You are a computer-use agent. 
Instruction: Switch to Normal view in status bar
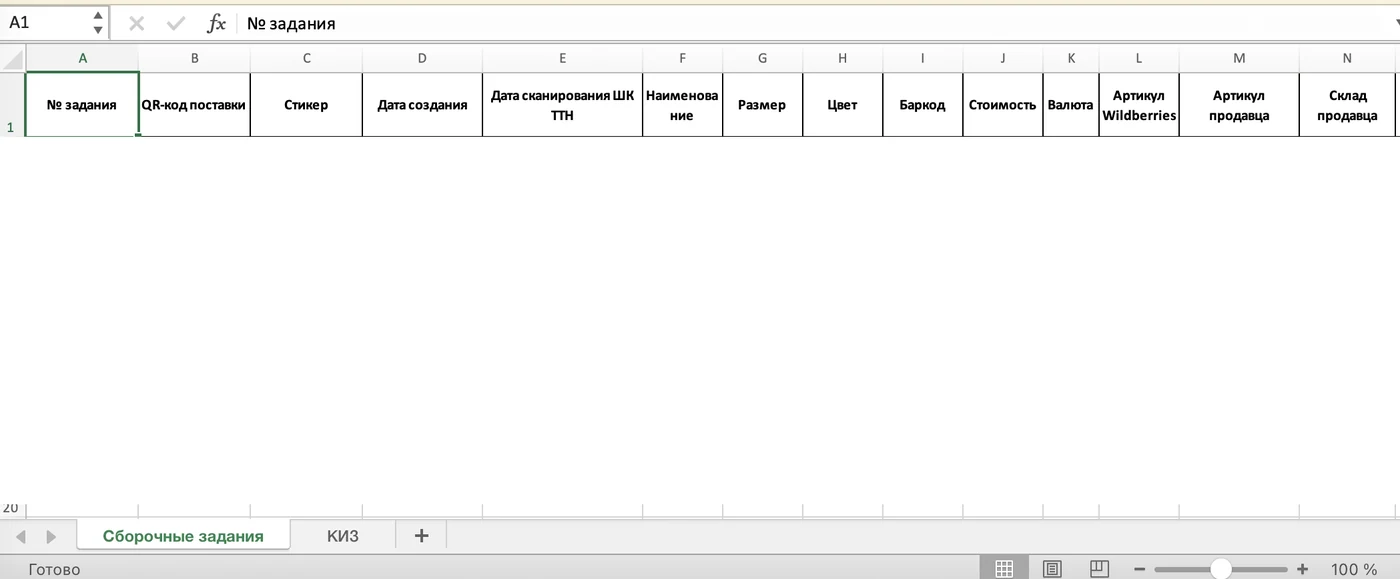pyautogui.click(x=1004, y=568)
